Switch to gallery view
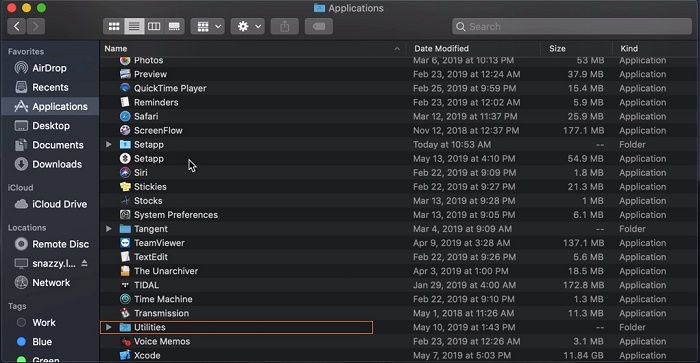The height and width of the screenshot is (363, 700). click(174, 26)
